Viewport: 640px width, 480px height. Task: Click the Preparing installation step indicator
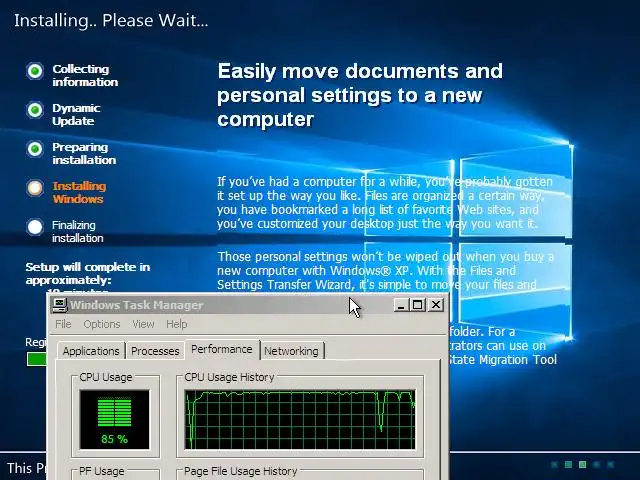[x=35, y=149]
